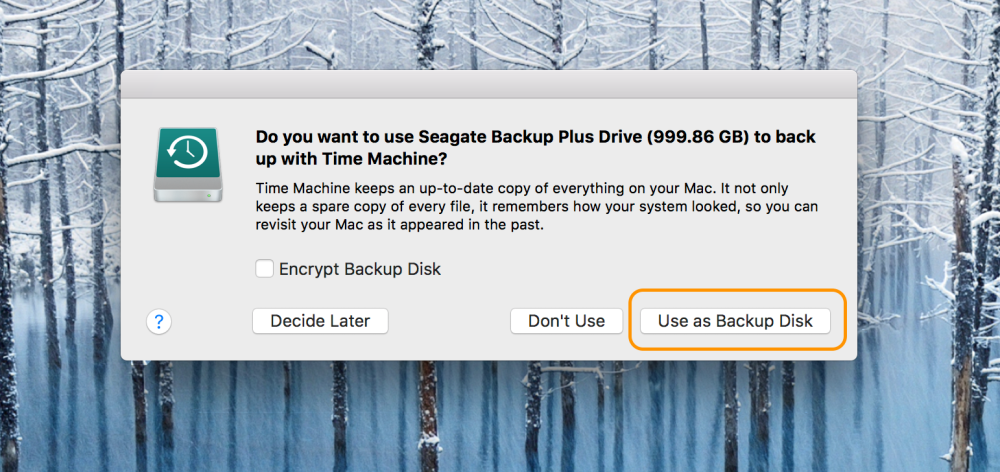Choose the Don't Use button
Screen dimensions: 1000x472
[x=566, y=321]
